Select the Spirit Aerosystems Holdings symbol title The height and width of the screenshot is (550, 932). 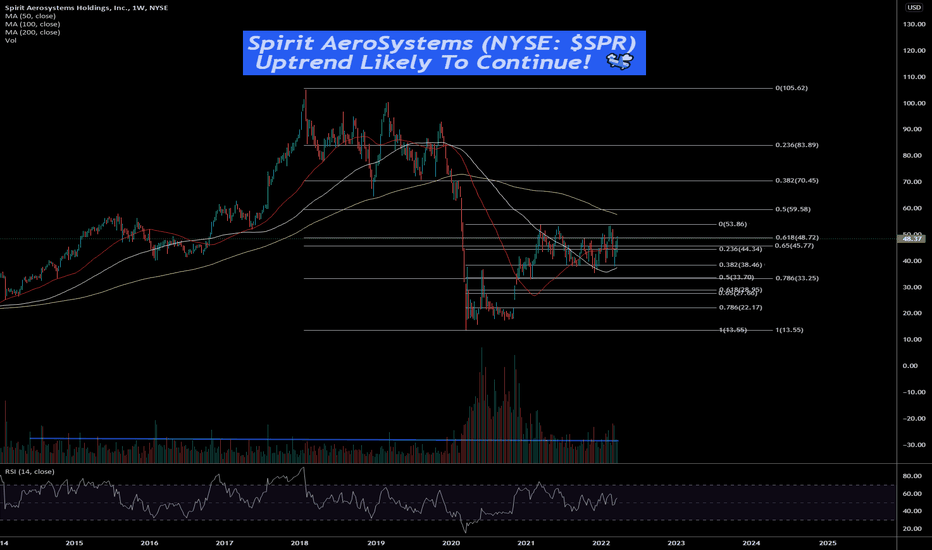coord(86,8)
